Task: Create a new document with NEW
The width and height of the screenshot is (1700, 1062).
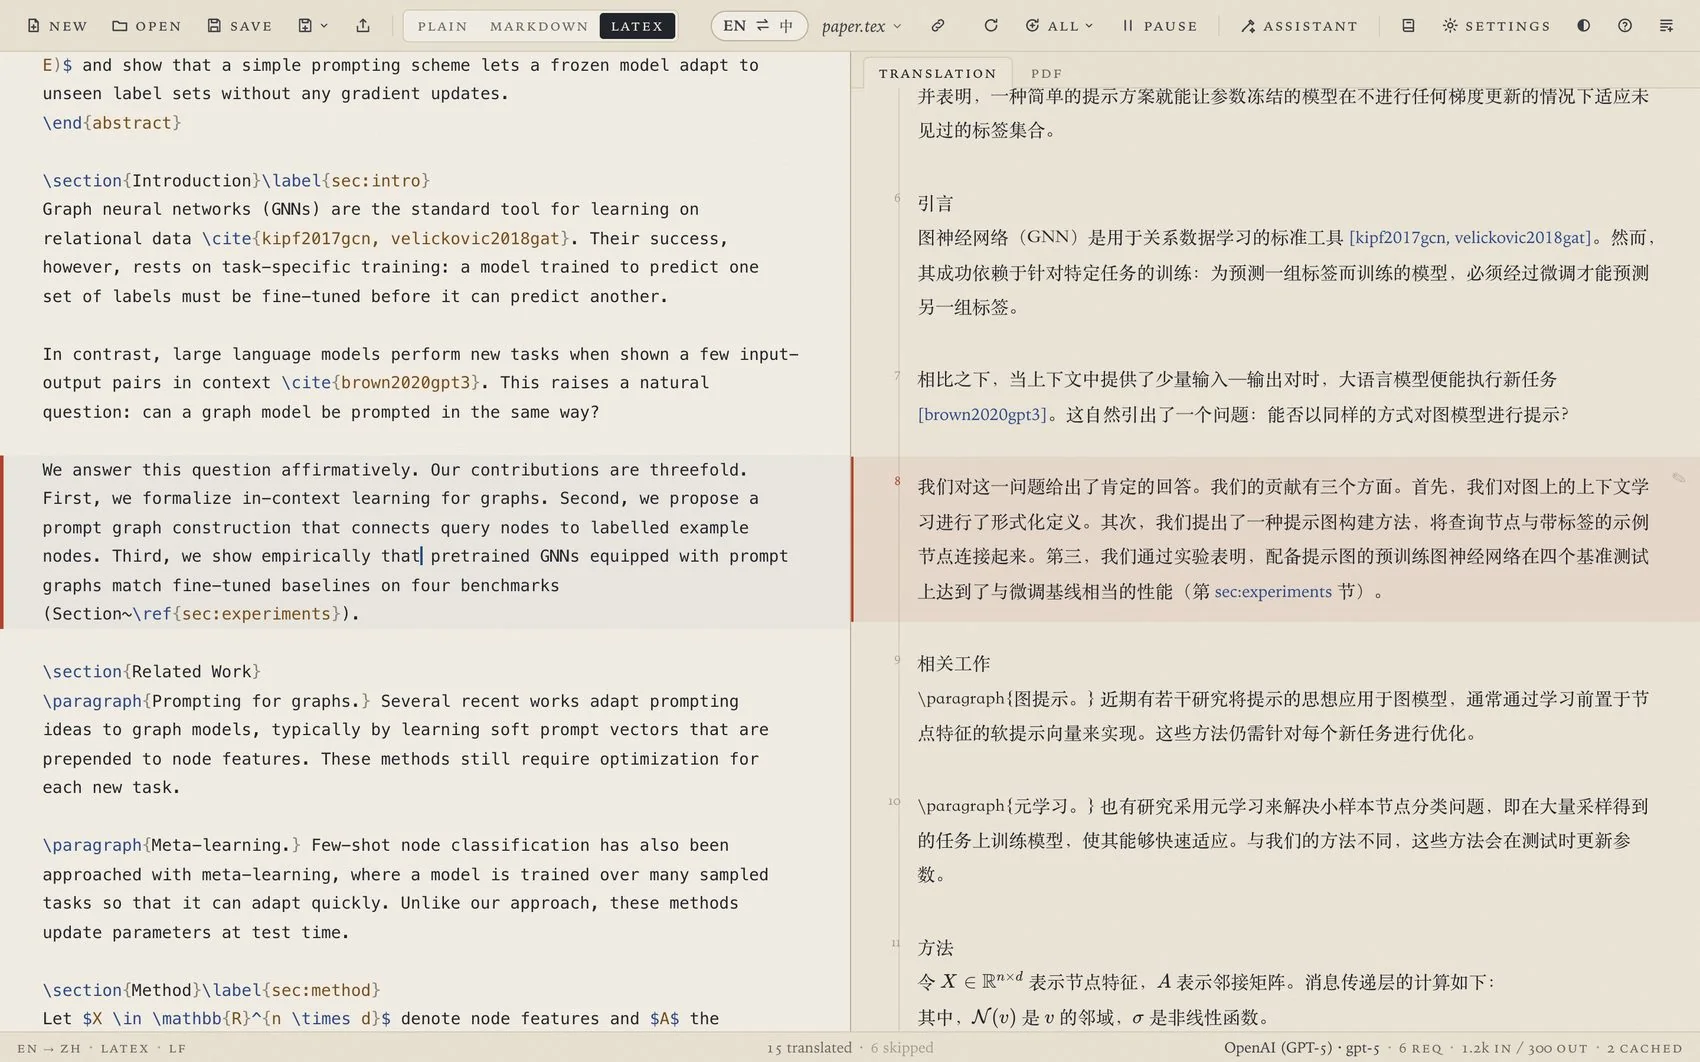Action: [x=57, y=26]
